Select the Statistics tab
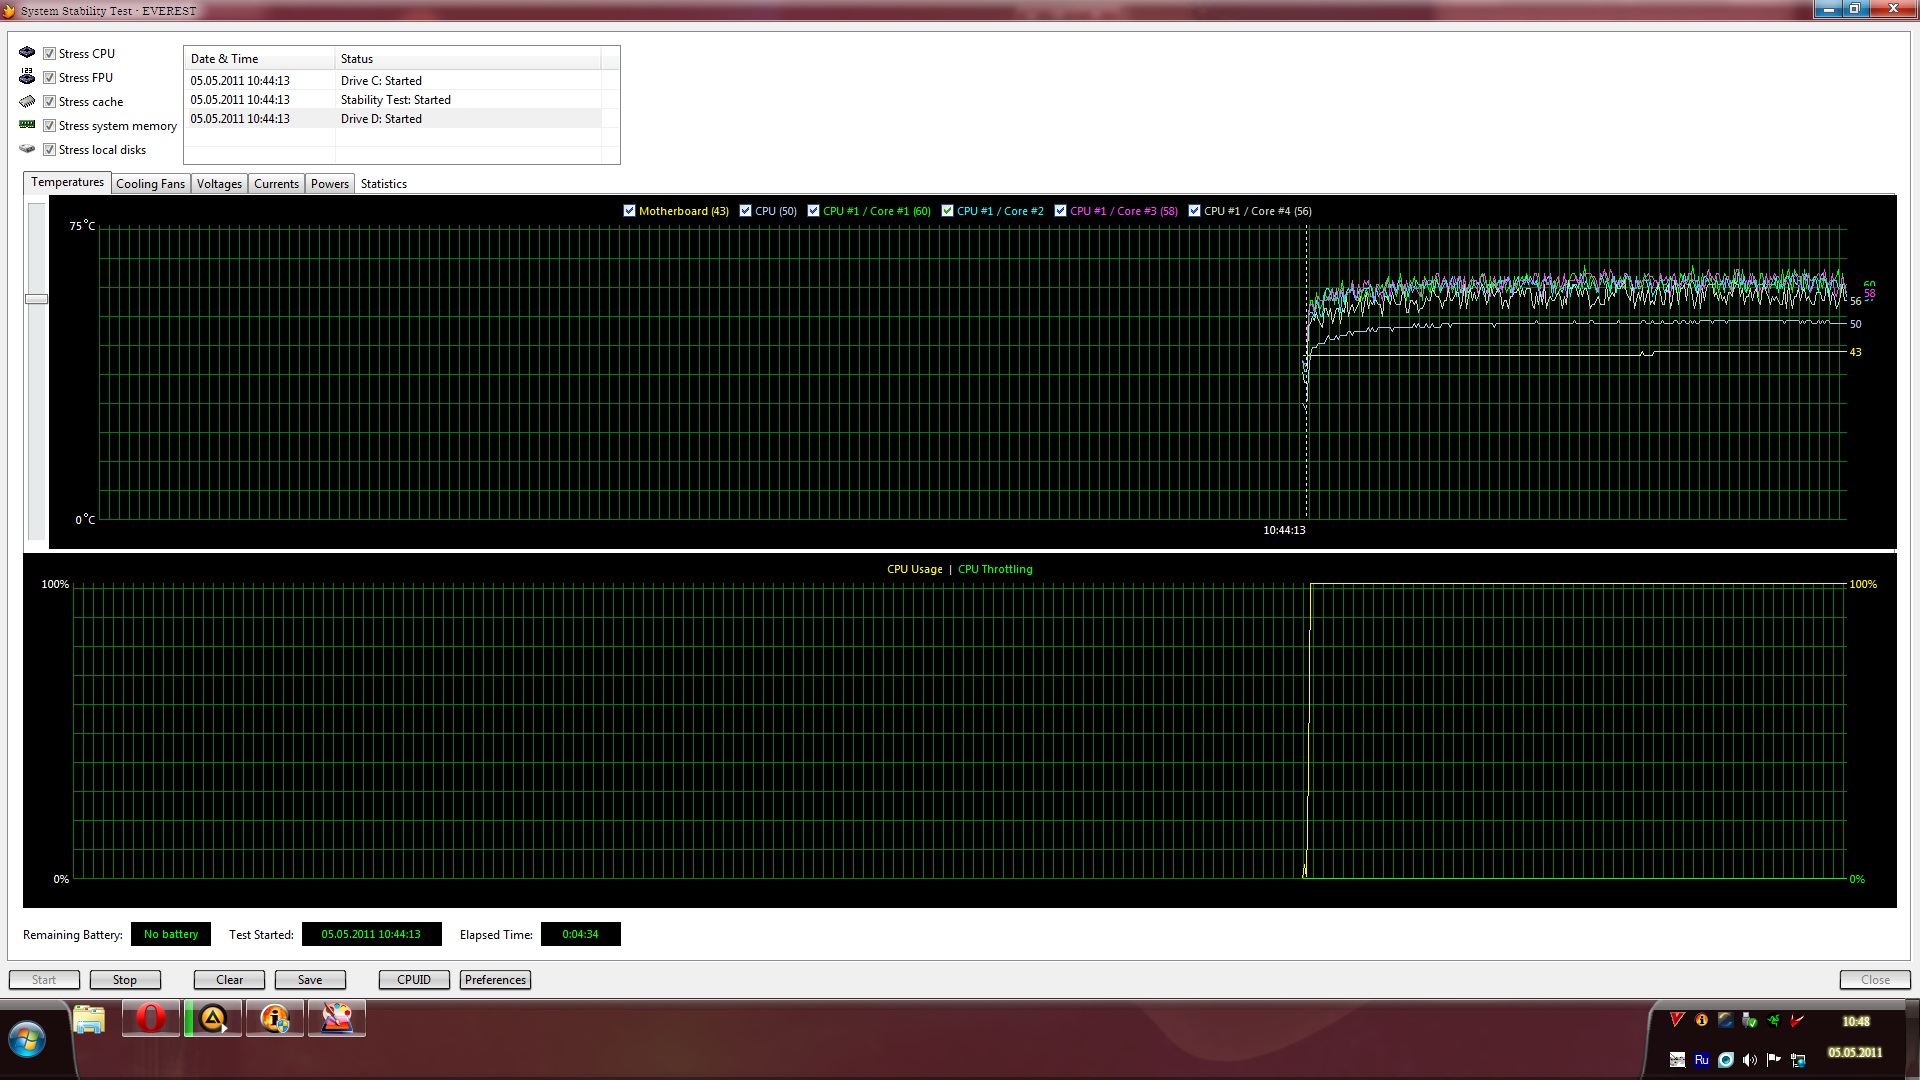Image resolution: width=1920 pixels, height=1080 pixels. pos(383,184)
